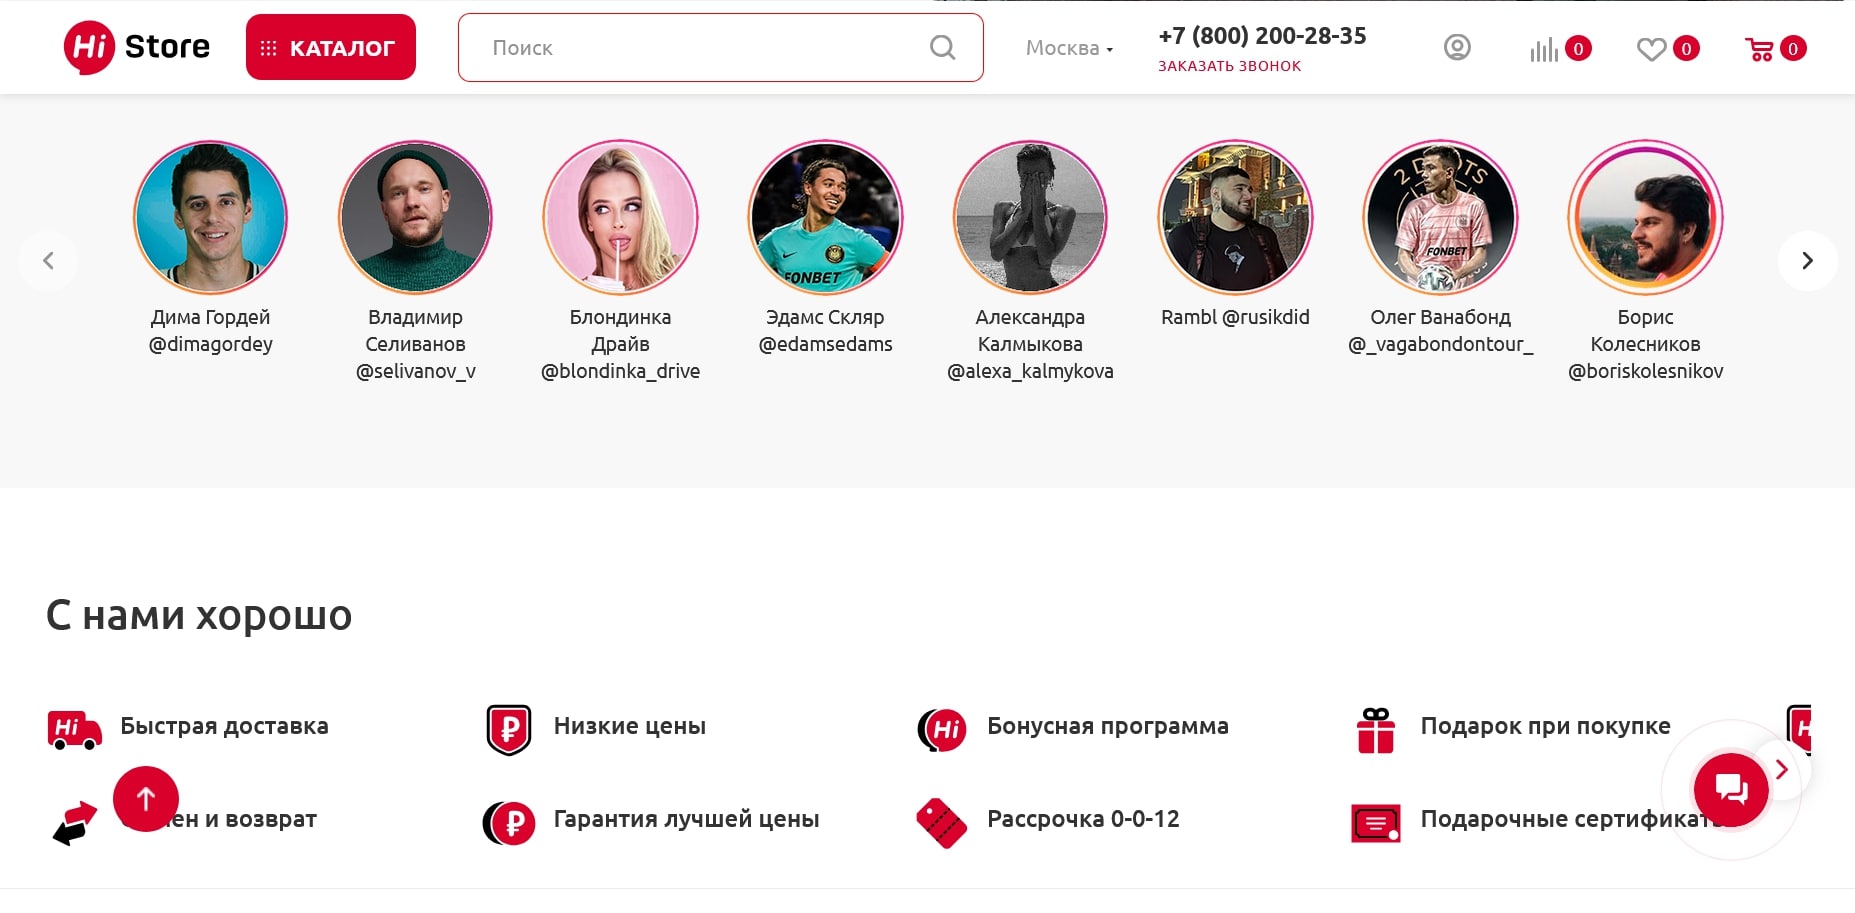The width and height of the screenshot is (1855, 913).
Task: Open Блондинка Драйв blogger avatar
Action: point(620,217)
